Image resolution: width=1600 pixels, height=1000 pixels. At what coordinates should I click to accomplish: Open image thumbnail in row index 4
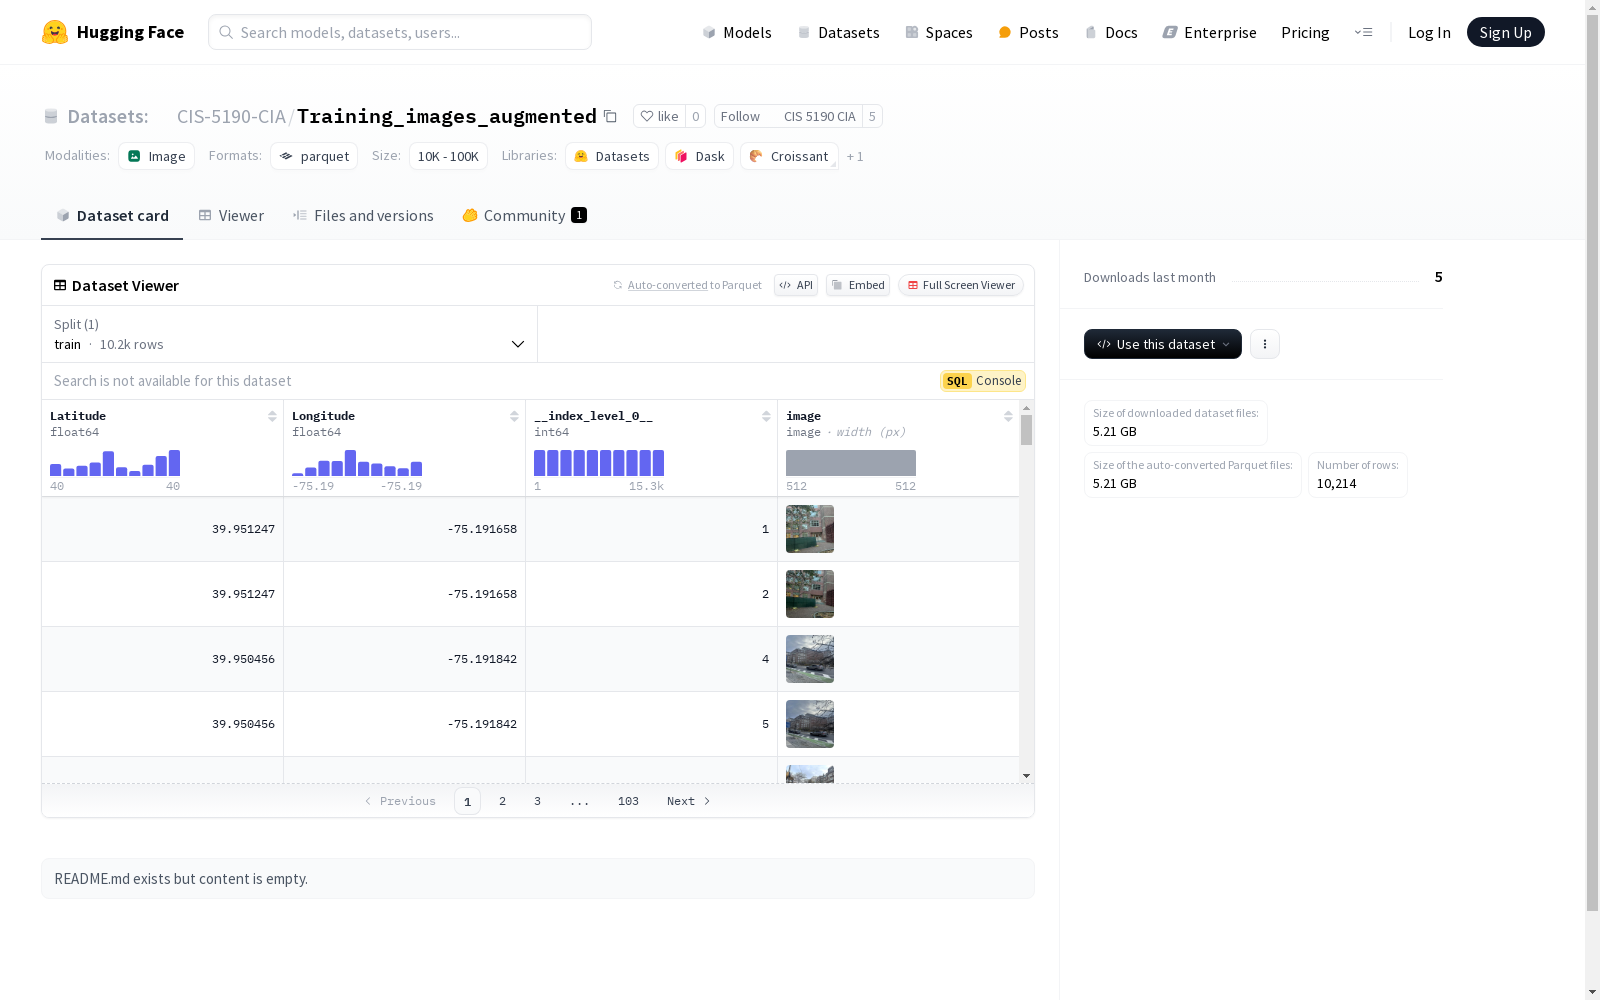[x=810, y=659]
